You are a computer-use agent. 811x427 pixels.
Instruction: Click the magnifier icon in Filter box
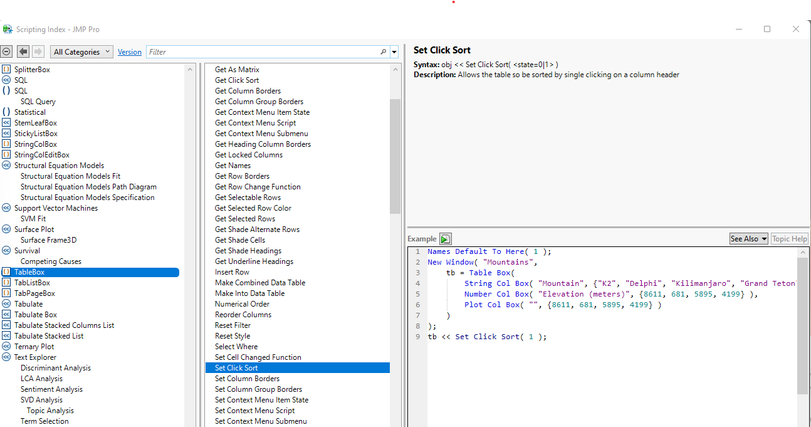(383, 51)
